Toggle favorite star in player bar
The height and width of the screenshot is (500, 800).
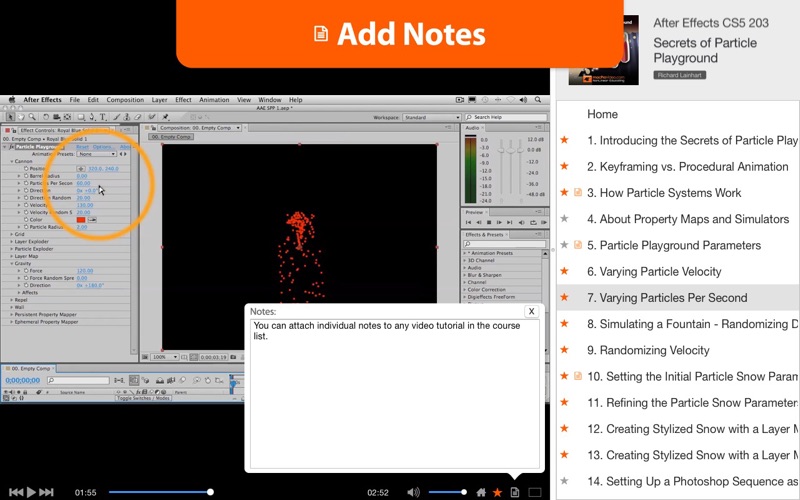497,492
